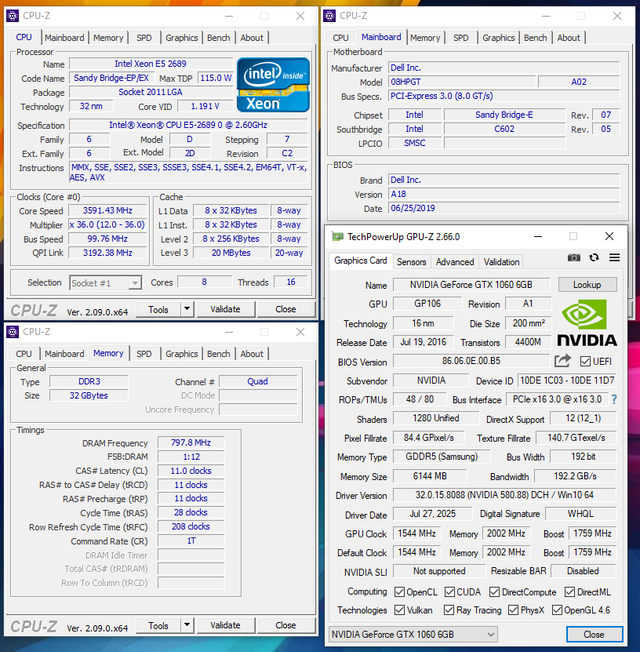This screenshot has width=640, height=652.
Task: Click Close button in GPU-Z
Action: [594, 634]
